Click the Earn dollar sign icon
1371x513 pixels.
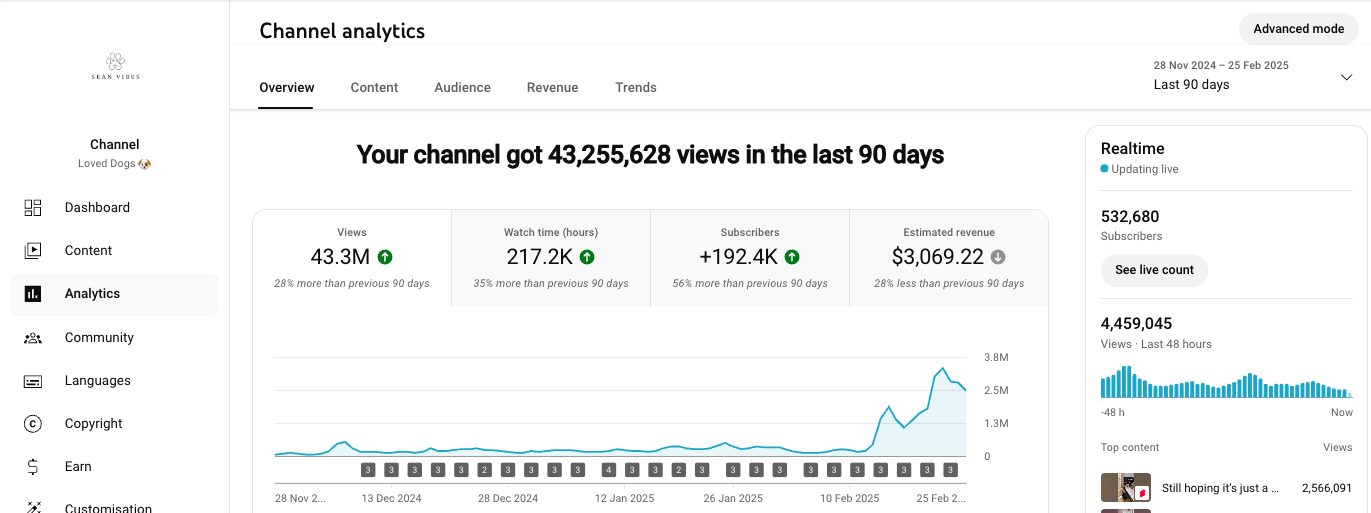[33, 467]
